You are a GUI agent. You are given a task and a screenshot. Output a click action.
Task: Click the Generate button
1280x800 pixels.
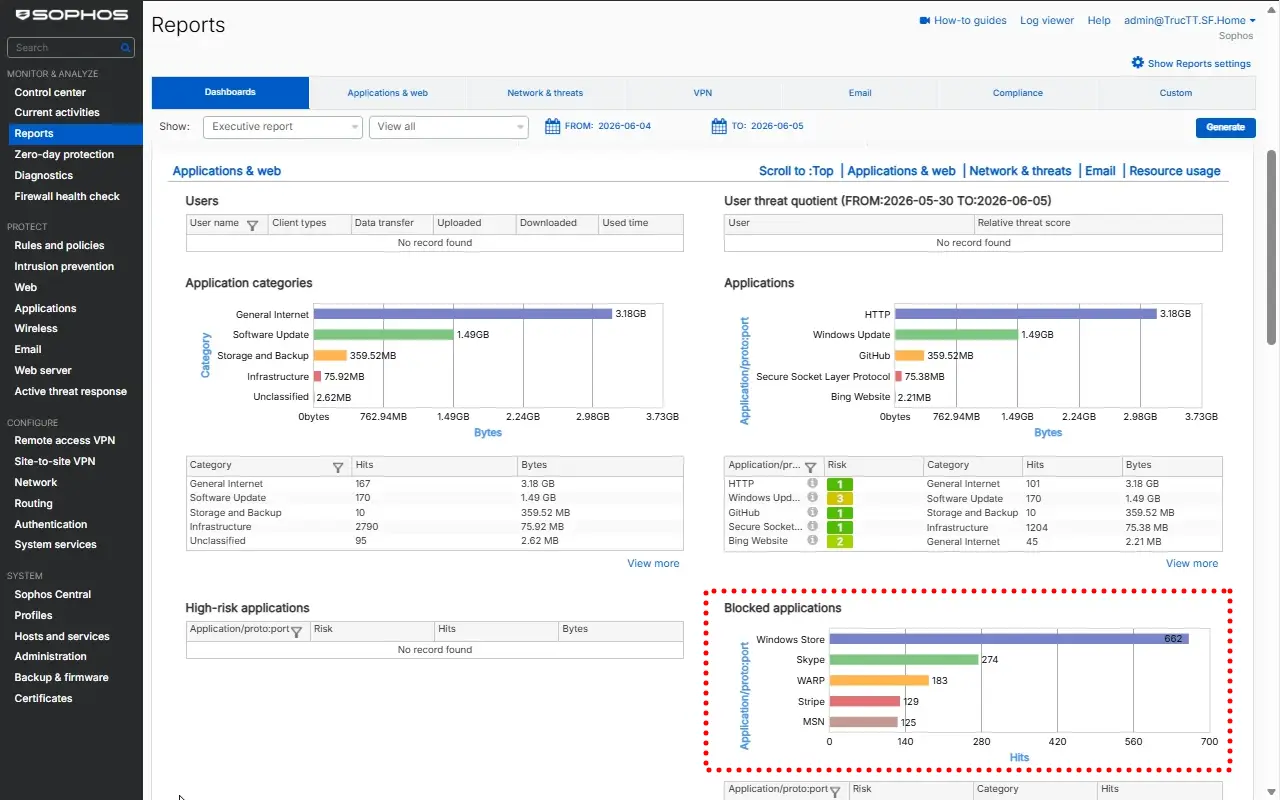tap(1225, 127)
